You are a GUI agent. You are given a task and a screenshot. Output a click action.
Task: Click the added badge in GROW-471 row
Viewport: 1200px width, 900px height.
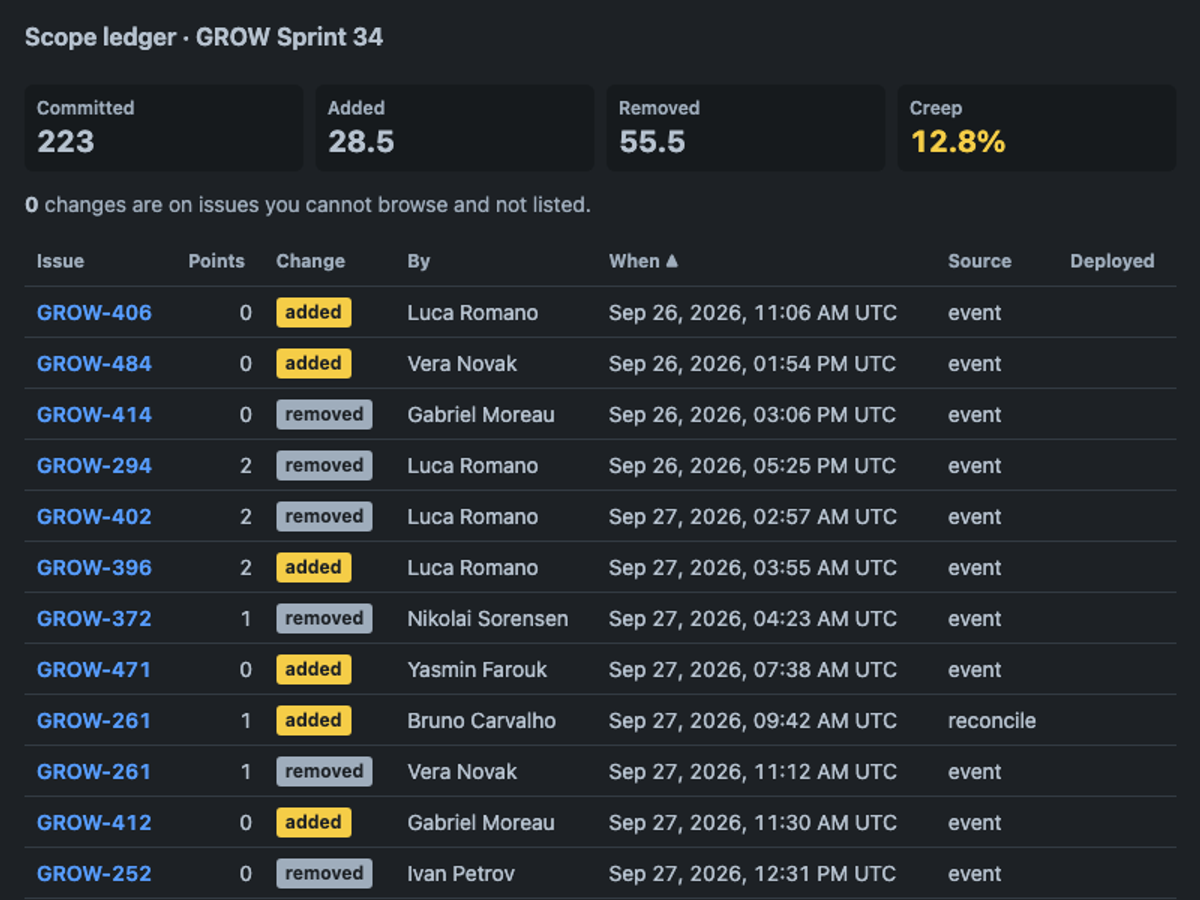(x=314, y=670)
